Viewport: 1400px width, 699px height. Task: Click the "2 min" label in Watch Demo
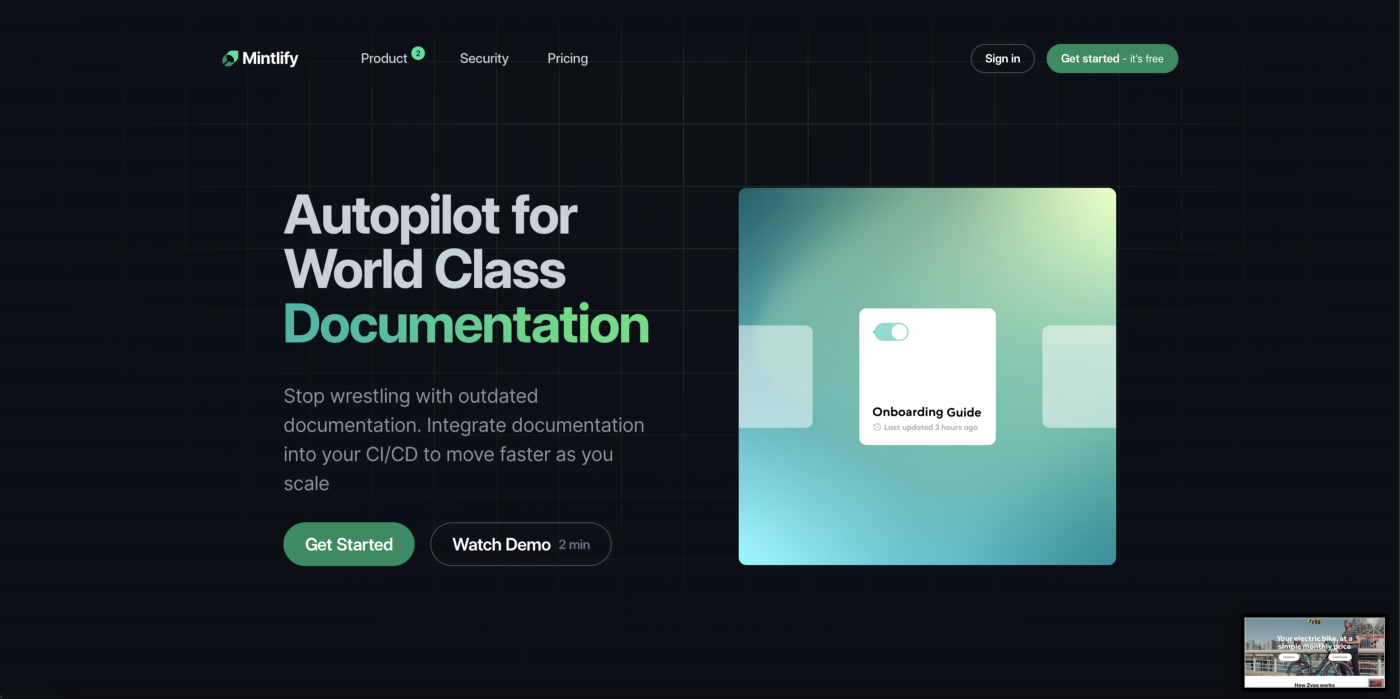pos(574,545)
